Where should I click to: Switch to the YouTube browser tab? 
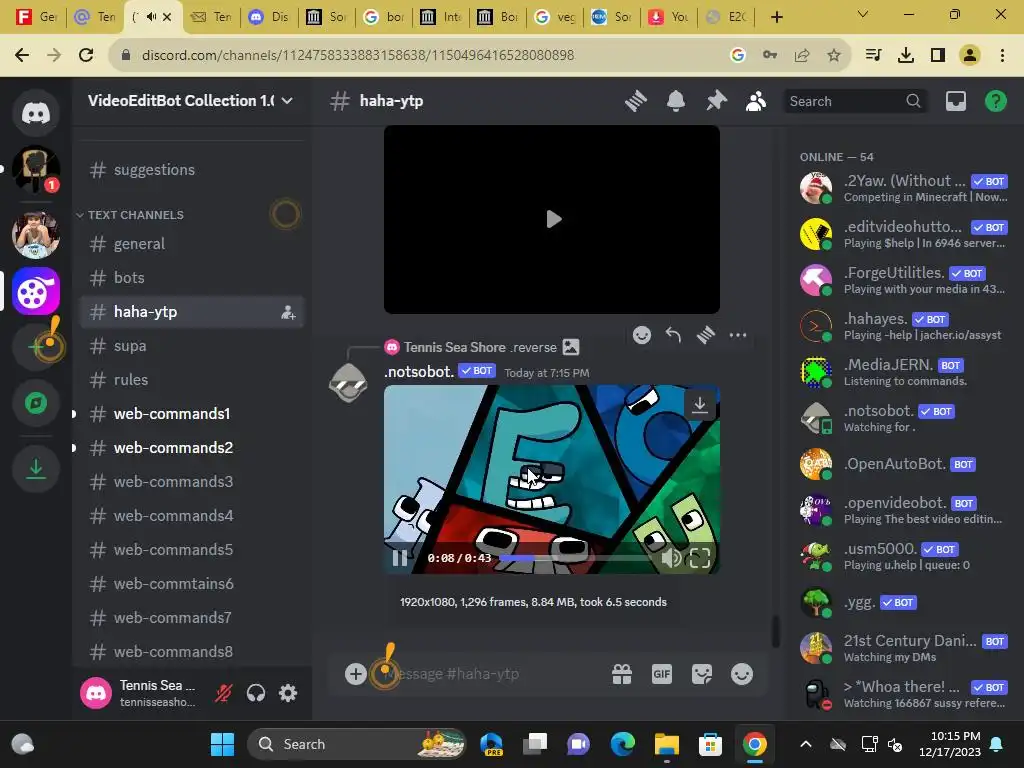tap(669, 17)
